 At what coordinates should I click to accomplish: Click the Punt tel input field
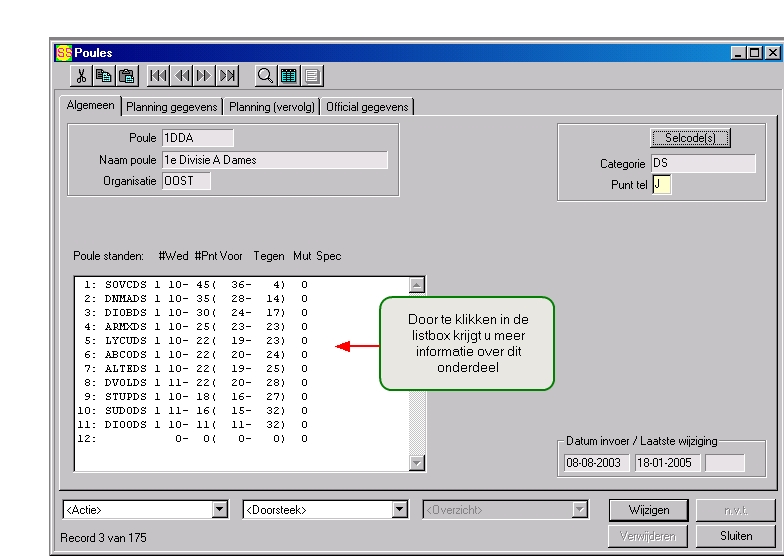pyautogui.click(x=662, y=184)
